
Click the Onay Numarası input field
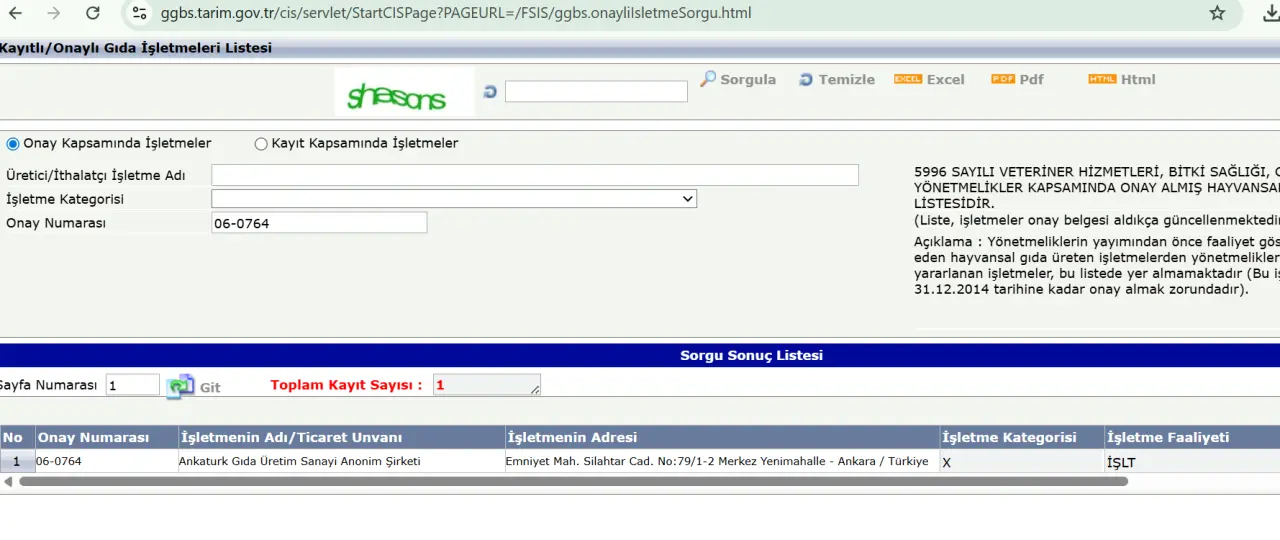(x=319, y=223)
